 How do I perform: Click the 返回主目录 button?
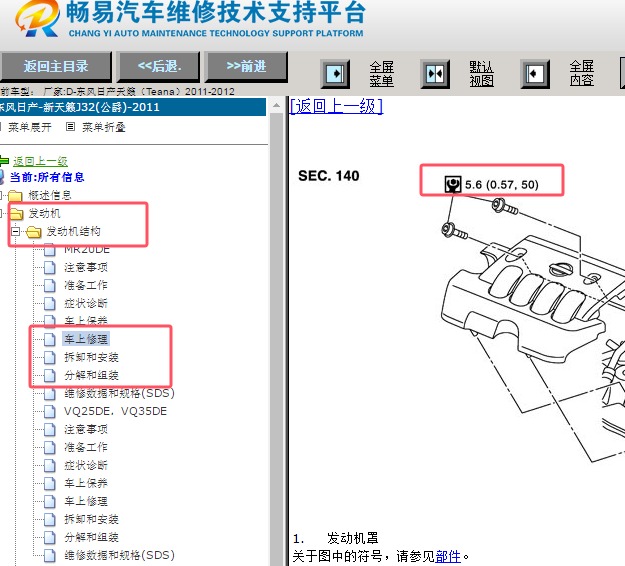pyautogui.click(x=56, y=66)
